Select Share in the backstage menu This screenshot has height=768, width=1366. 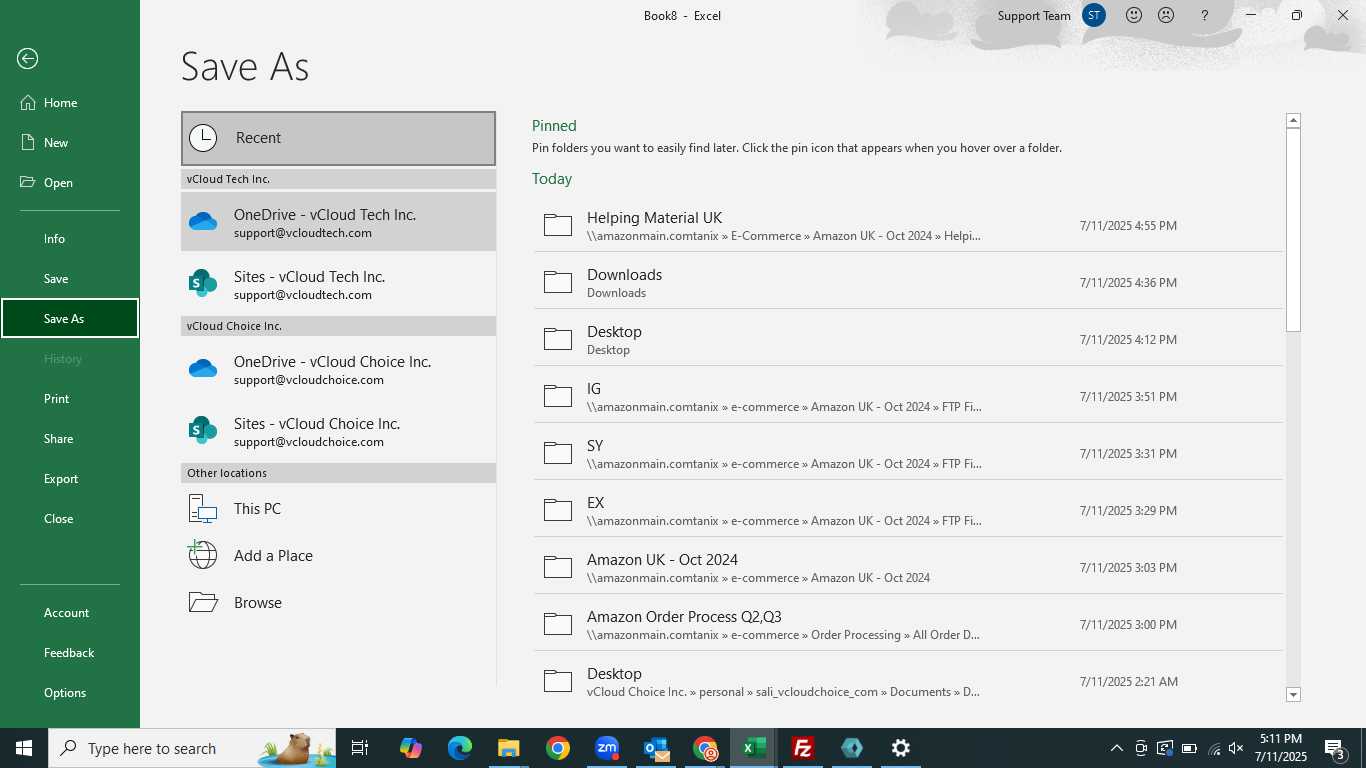70,439
